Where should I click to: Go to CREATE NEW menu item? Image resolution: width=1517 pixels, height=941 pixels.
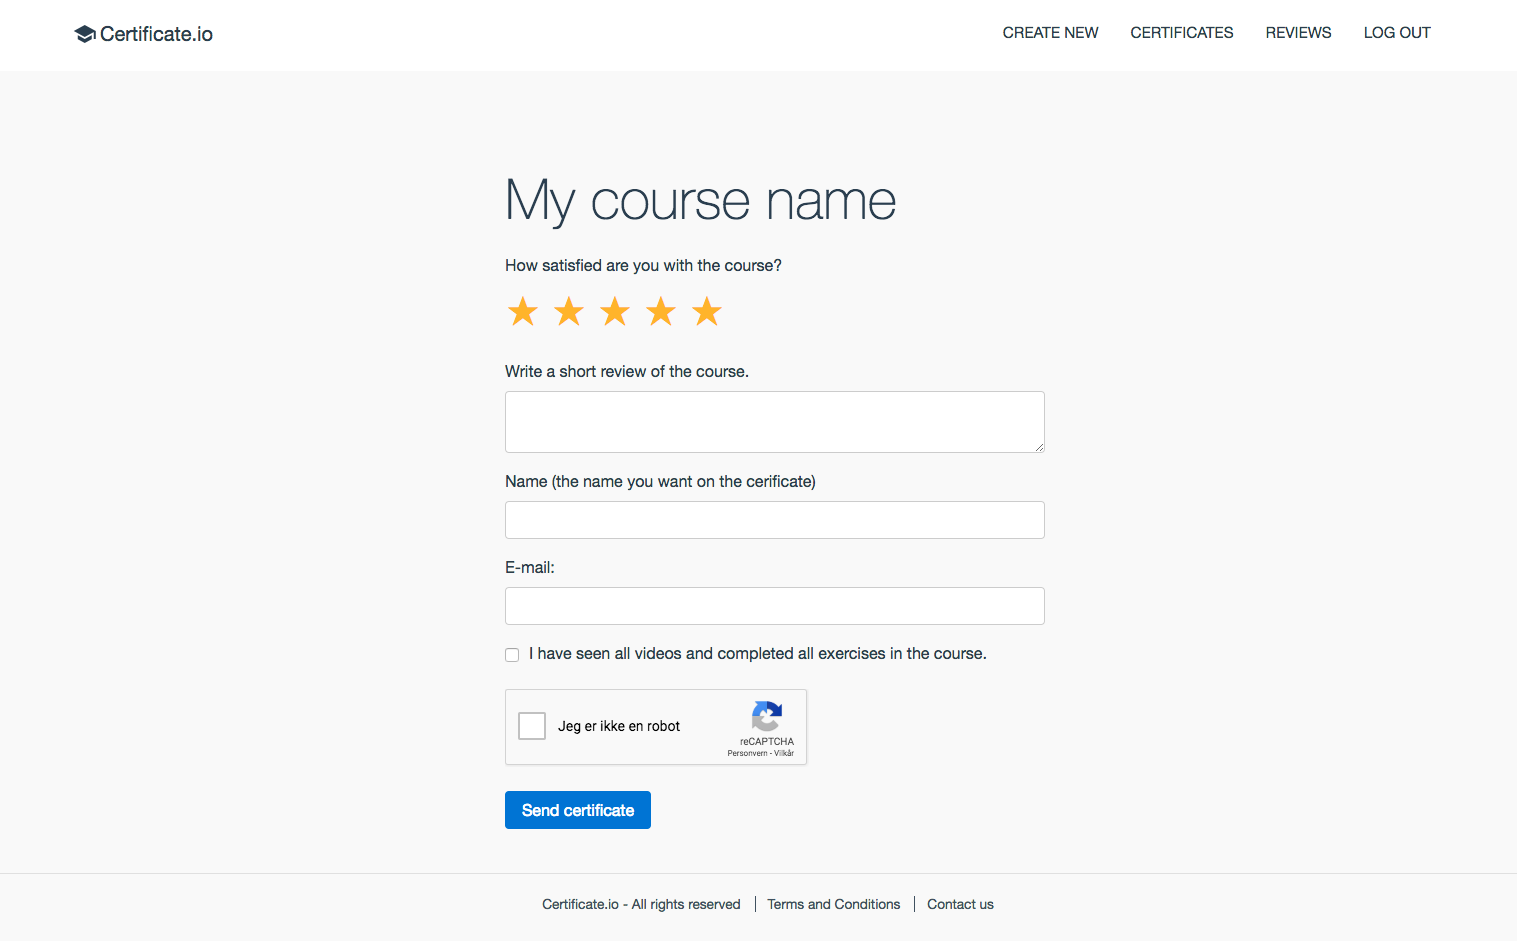1050,33
